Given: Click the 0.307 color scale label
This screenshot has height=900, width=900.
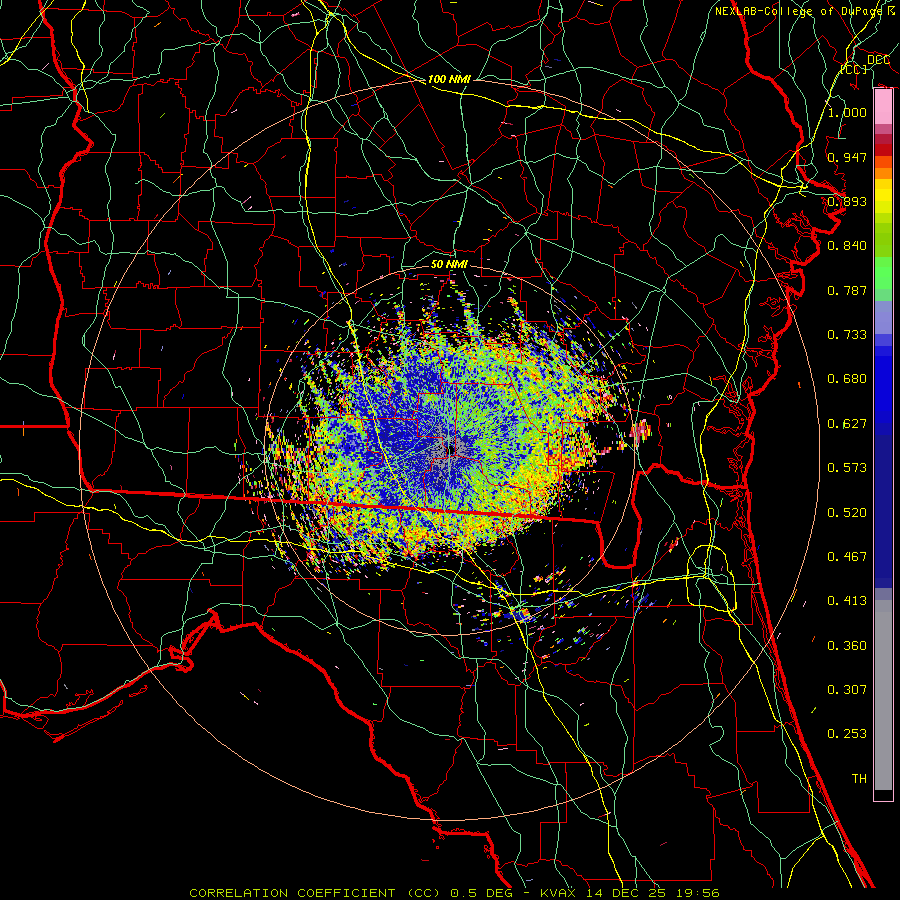Looking at the screenshot, I should pyautogui.click(x=847, y=689).
